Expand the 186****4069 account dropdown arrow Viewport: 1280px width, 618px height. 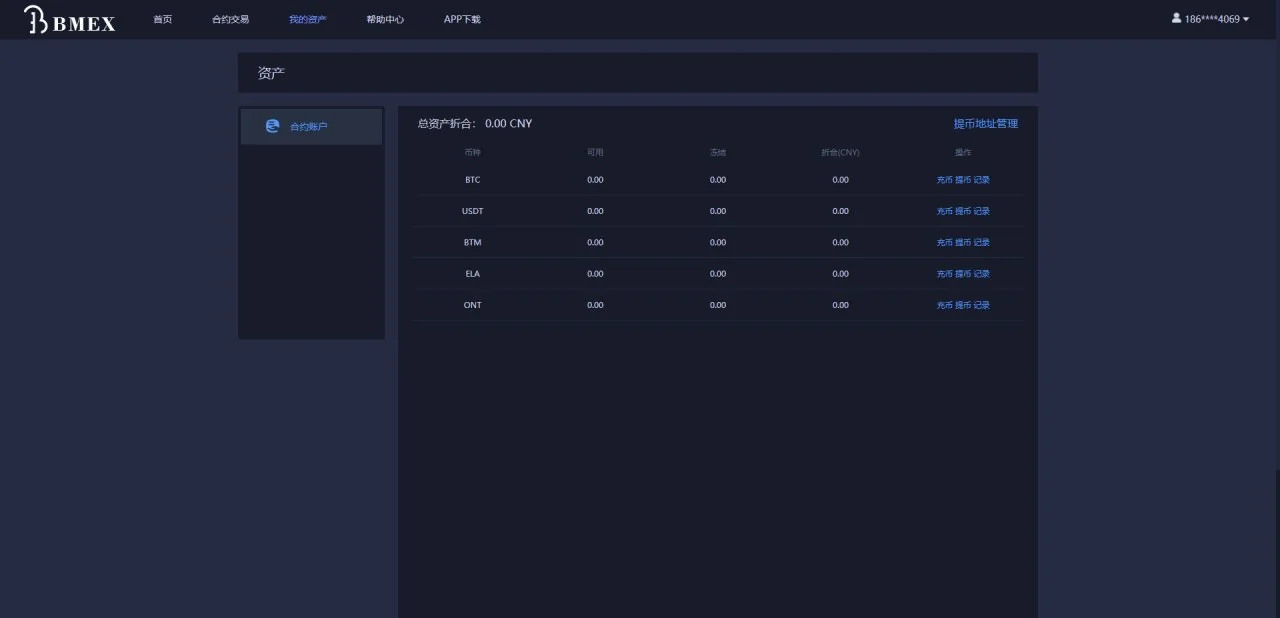click(1246, 19)
